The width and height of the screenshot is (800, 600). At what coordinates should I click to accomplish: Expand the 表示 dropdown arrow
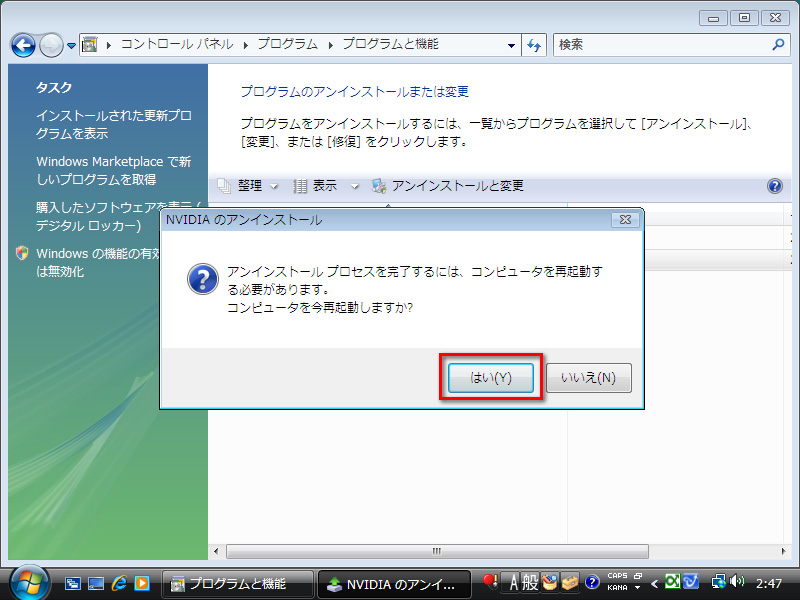[355, 186]
